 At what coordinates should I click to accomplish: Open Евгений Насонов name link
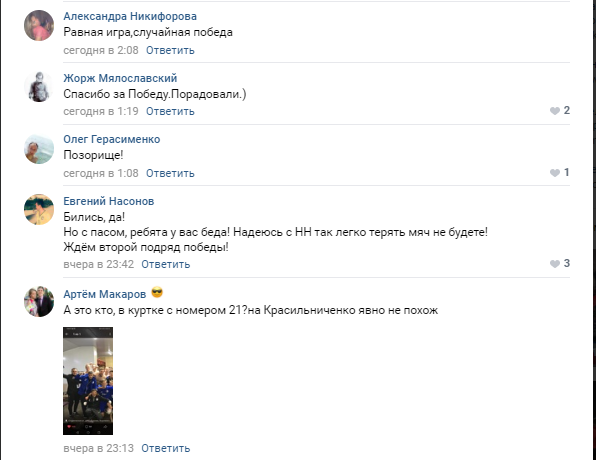pyautogui.click(x=109, y=201)
